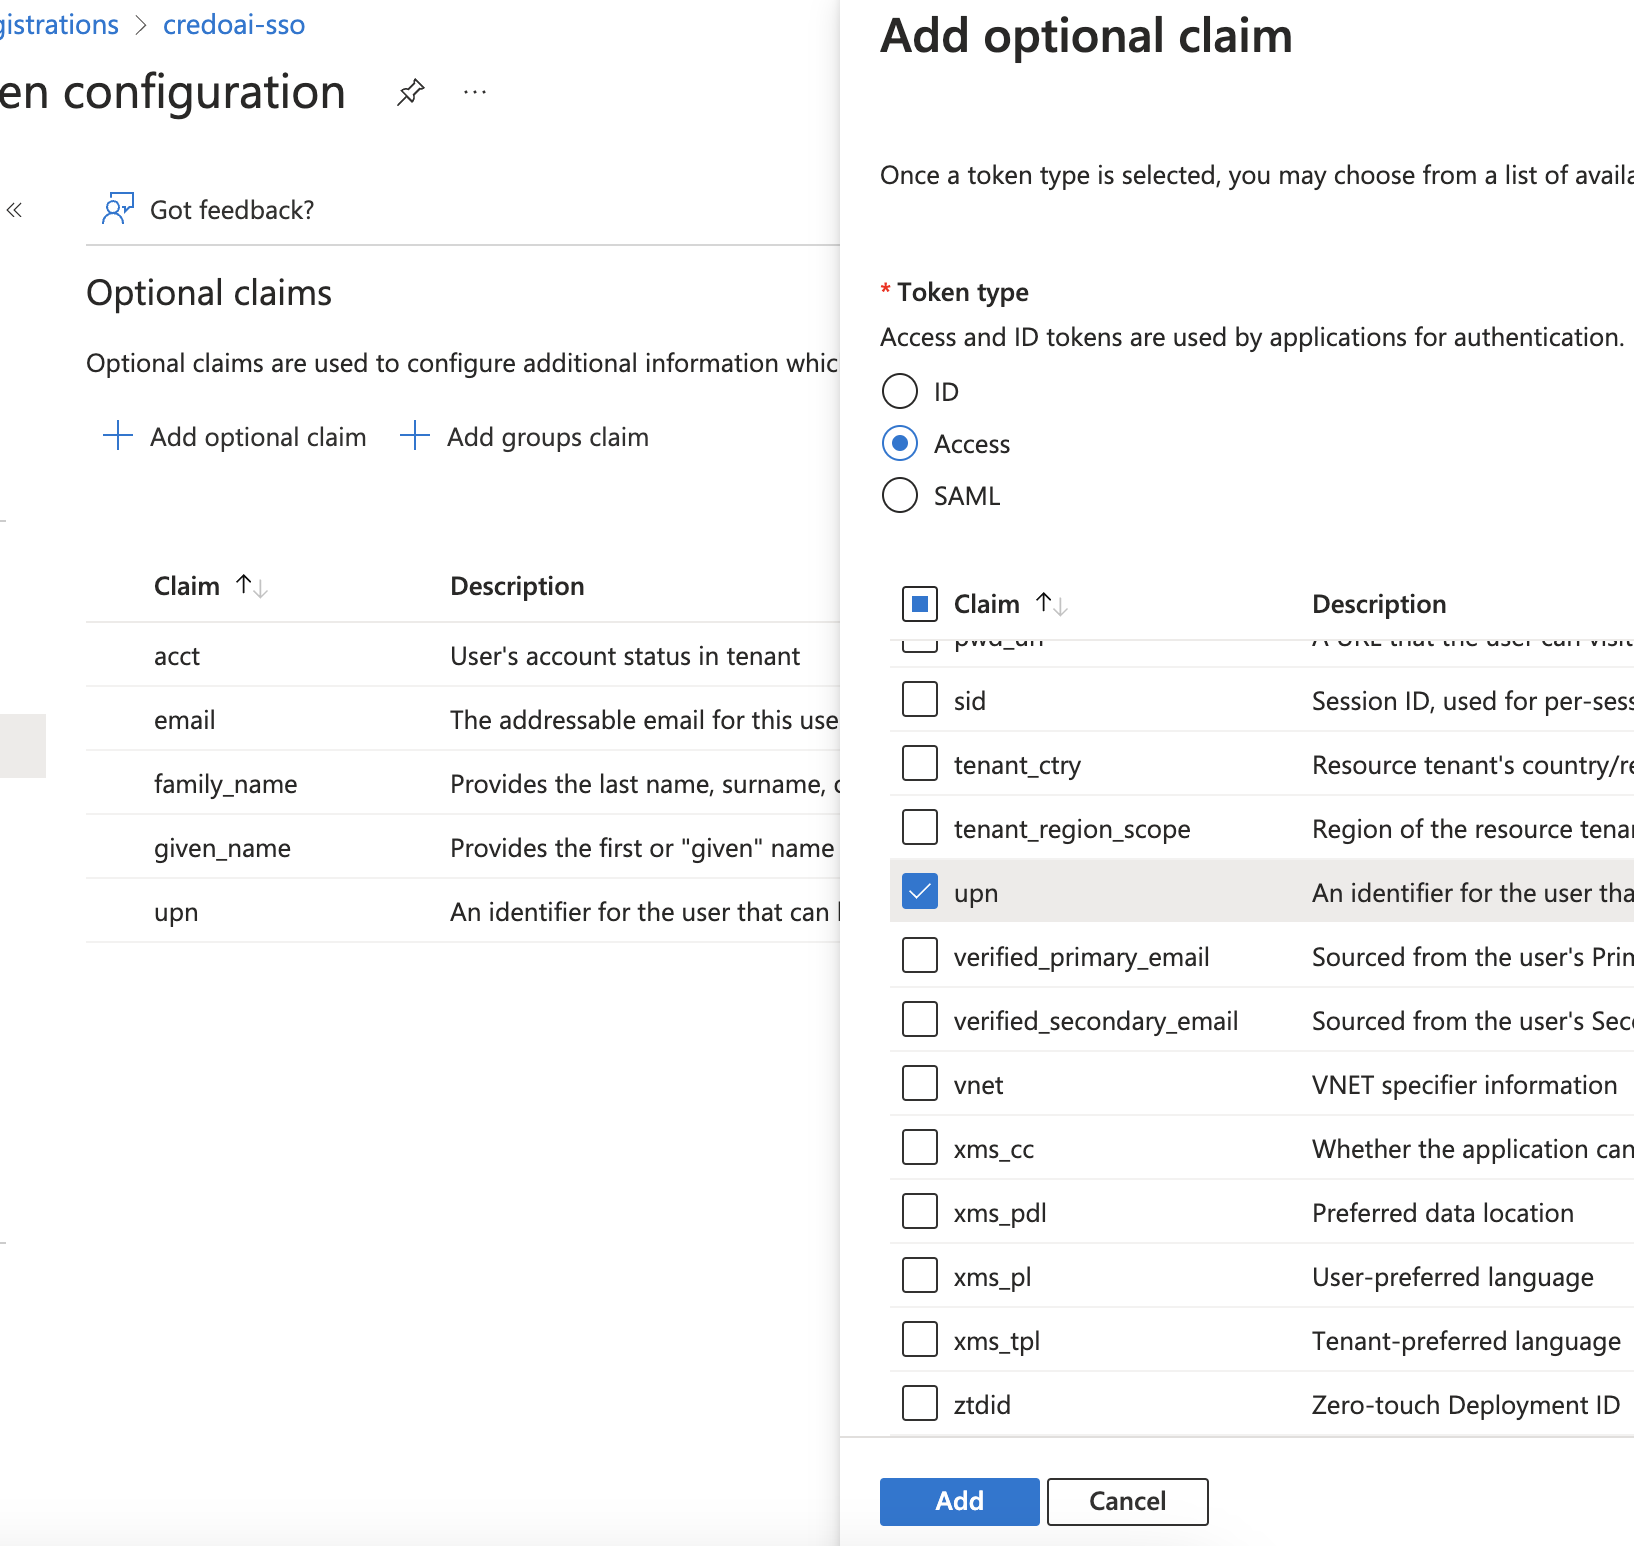Click the Description header in Optional claims table
The width and height of the screenshot is (1634, 1546).
(517, 586)
